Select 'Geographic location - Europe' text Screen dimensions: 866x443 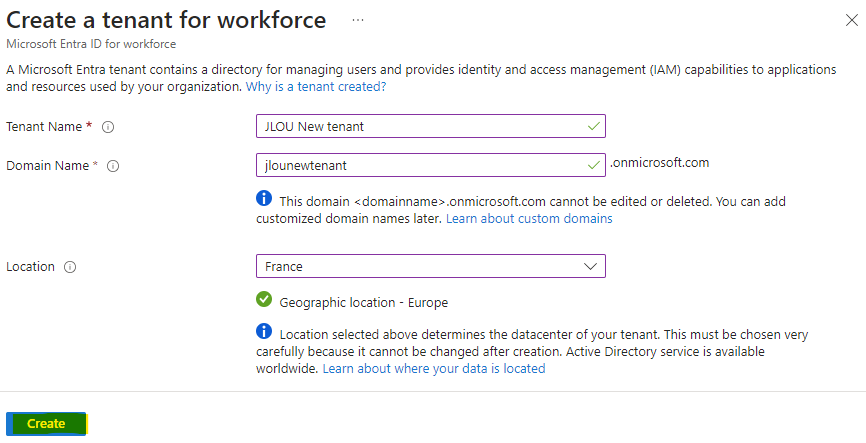[363, 303]
